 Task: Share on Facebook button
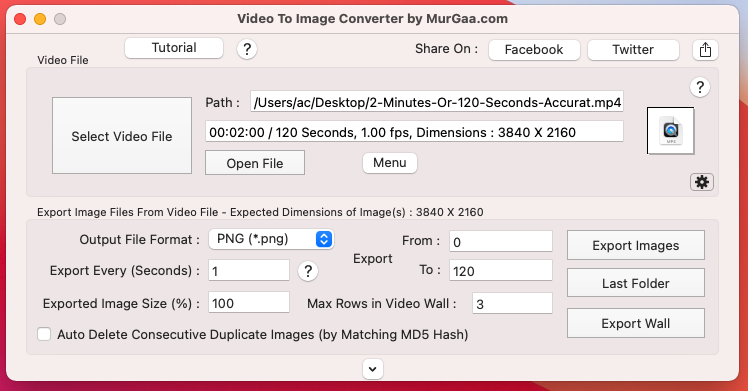(x=534, y=50)
